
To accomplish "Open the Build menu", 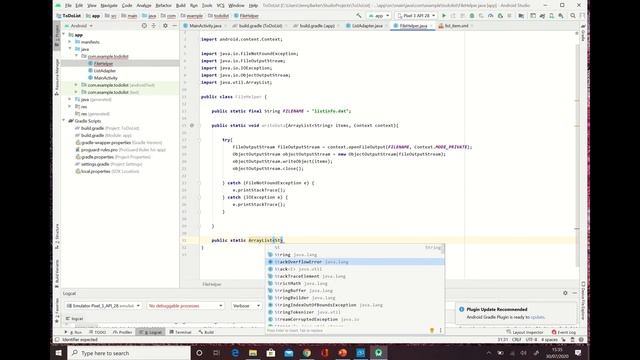I will coord(181,5).
